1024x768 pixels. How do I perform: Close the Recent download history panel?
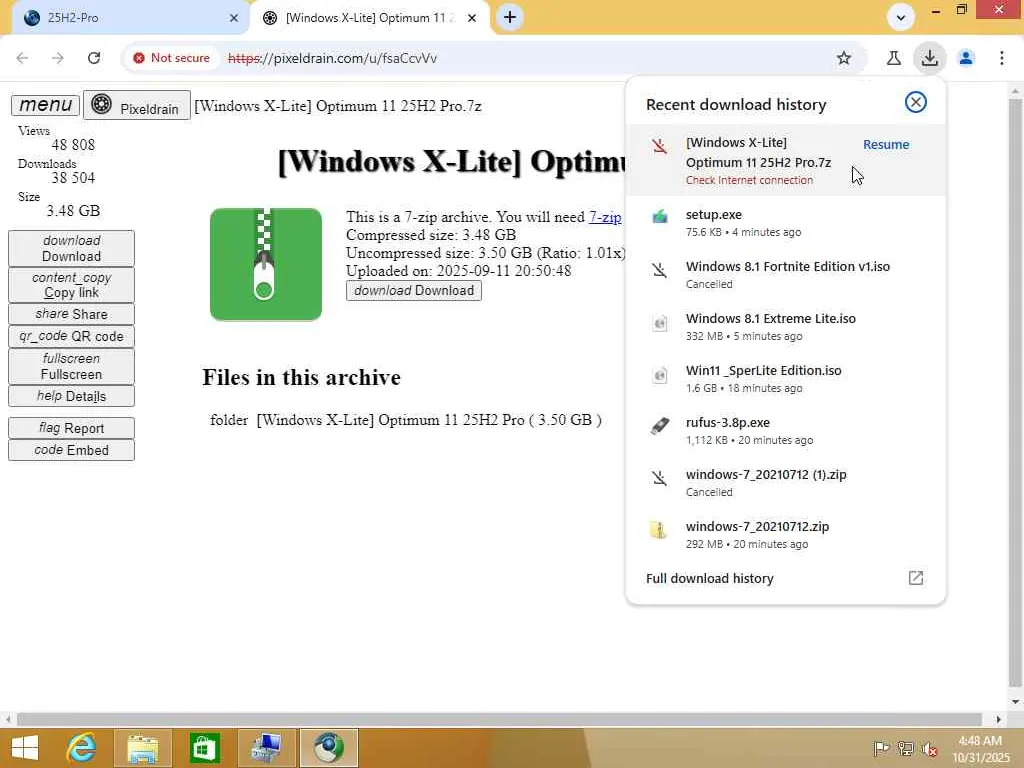916,102
